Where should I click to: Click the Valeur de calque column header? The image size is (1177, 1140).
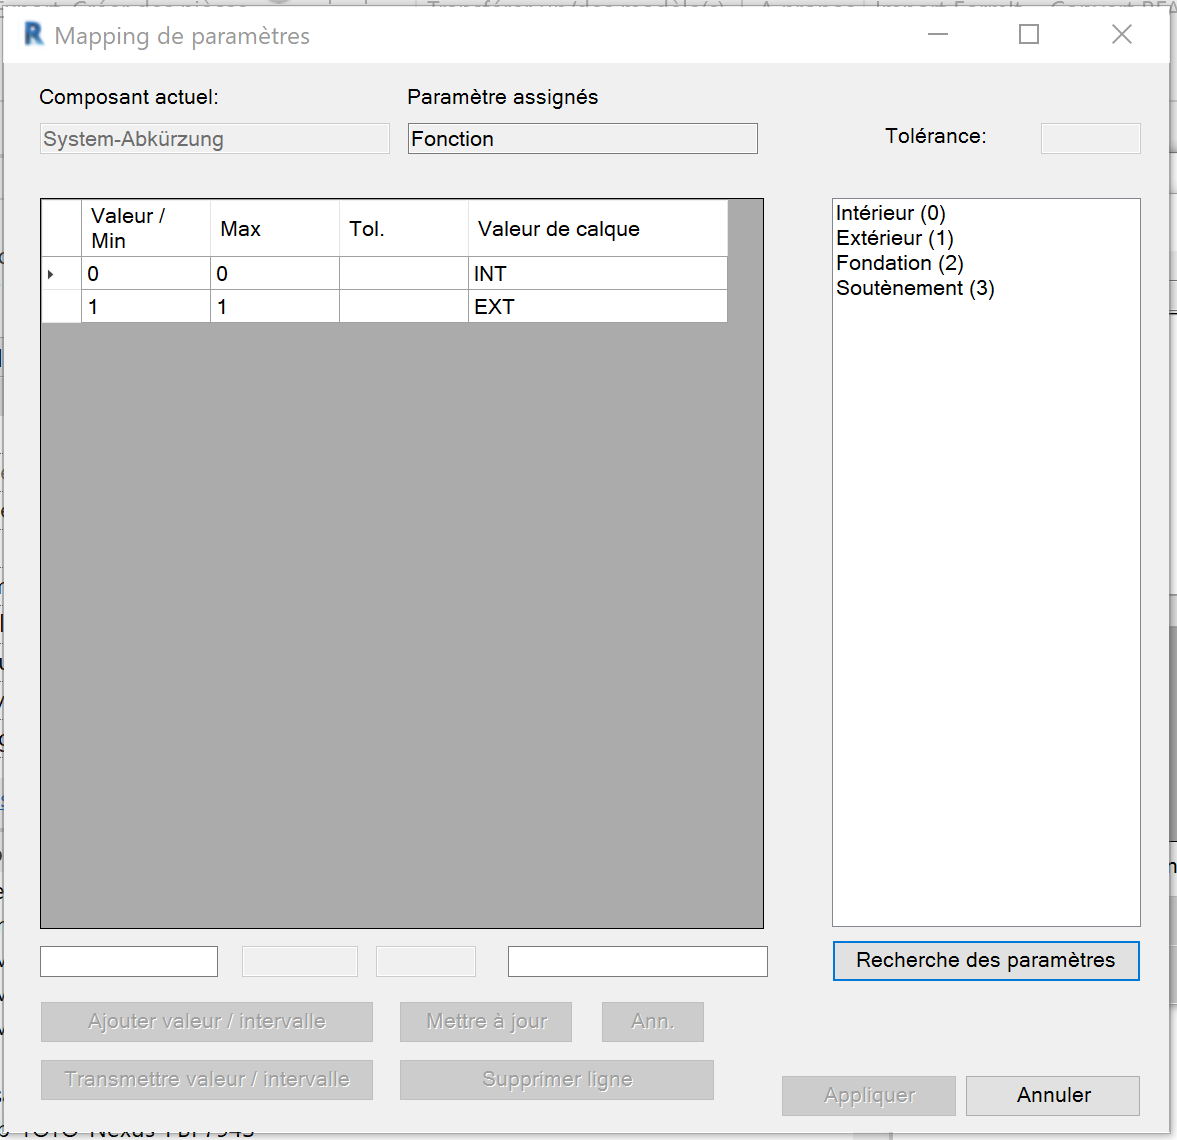point(597,228)
